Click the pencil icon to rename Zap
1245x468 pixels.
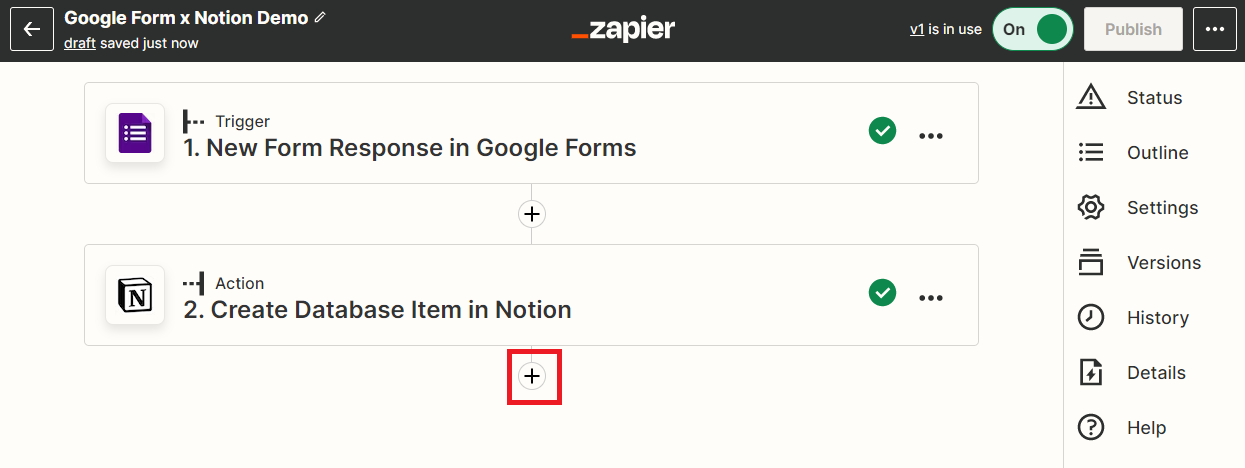pyautogui.click(x=320, y=18)
